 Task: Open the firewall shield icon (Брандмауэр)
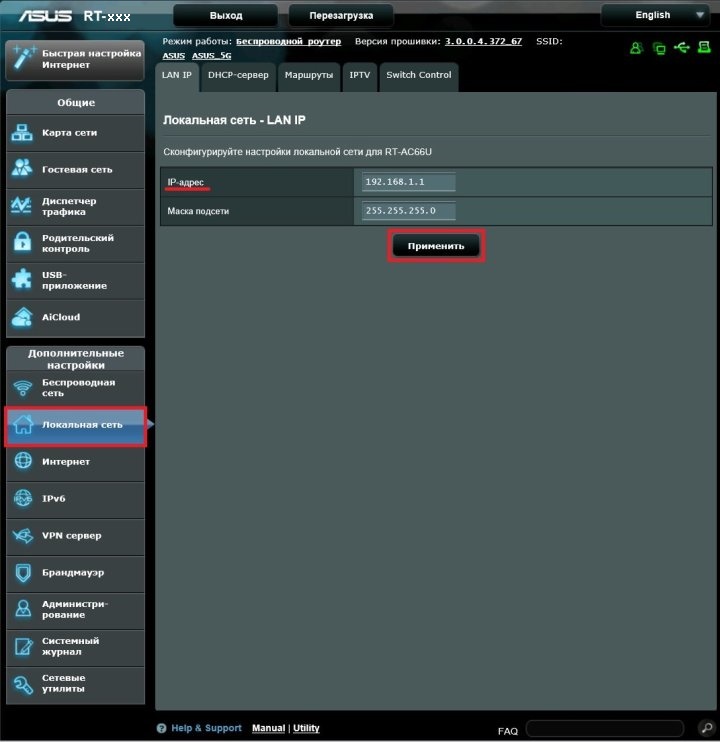(22, 573)
